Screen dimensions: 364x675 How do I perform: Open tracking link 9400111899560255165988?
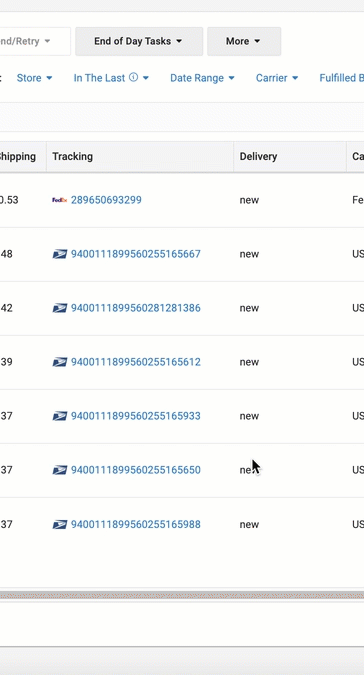click(x=136, y=525)
